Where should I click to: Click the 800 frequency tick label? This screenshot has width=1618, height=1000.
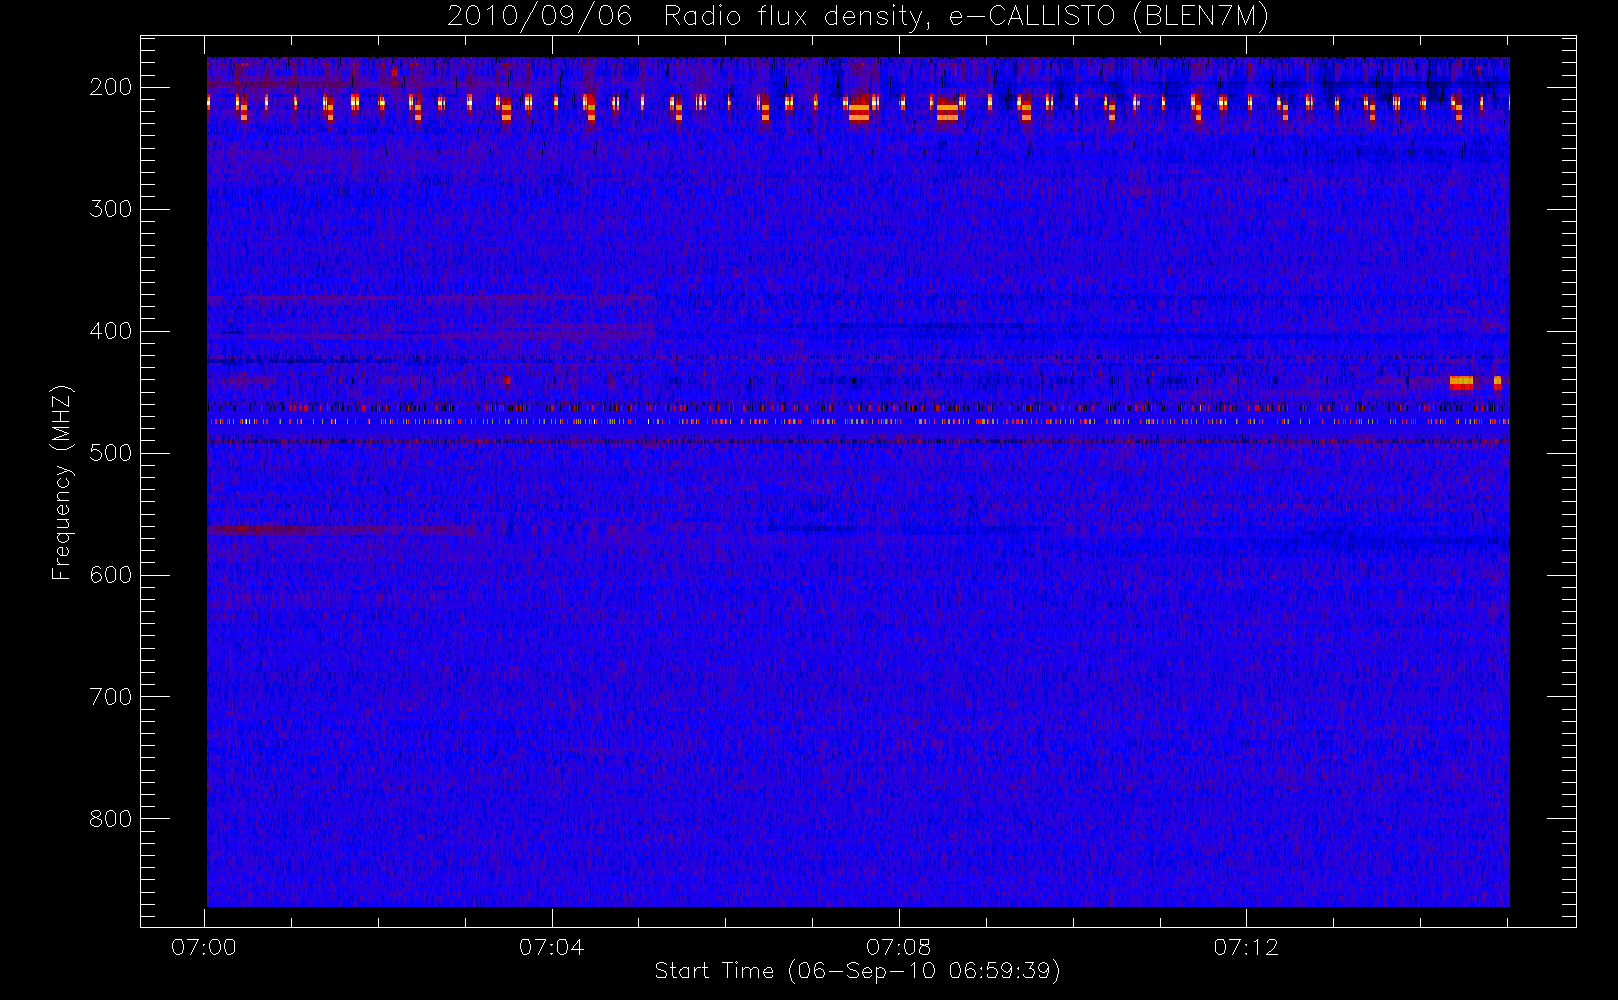pos(111,819)
